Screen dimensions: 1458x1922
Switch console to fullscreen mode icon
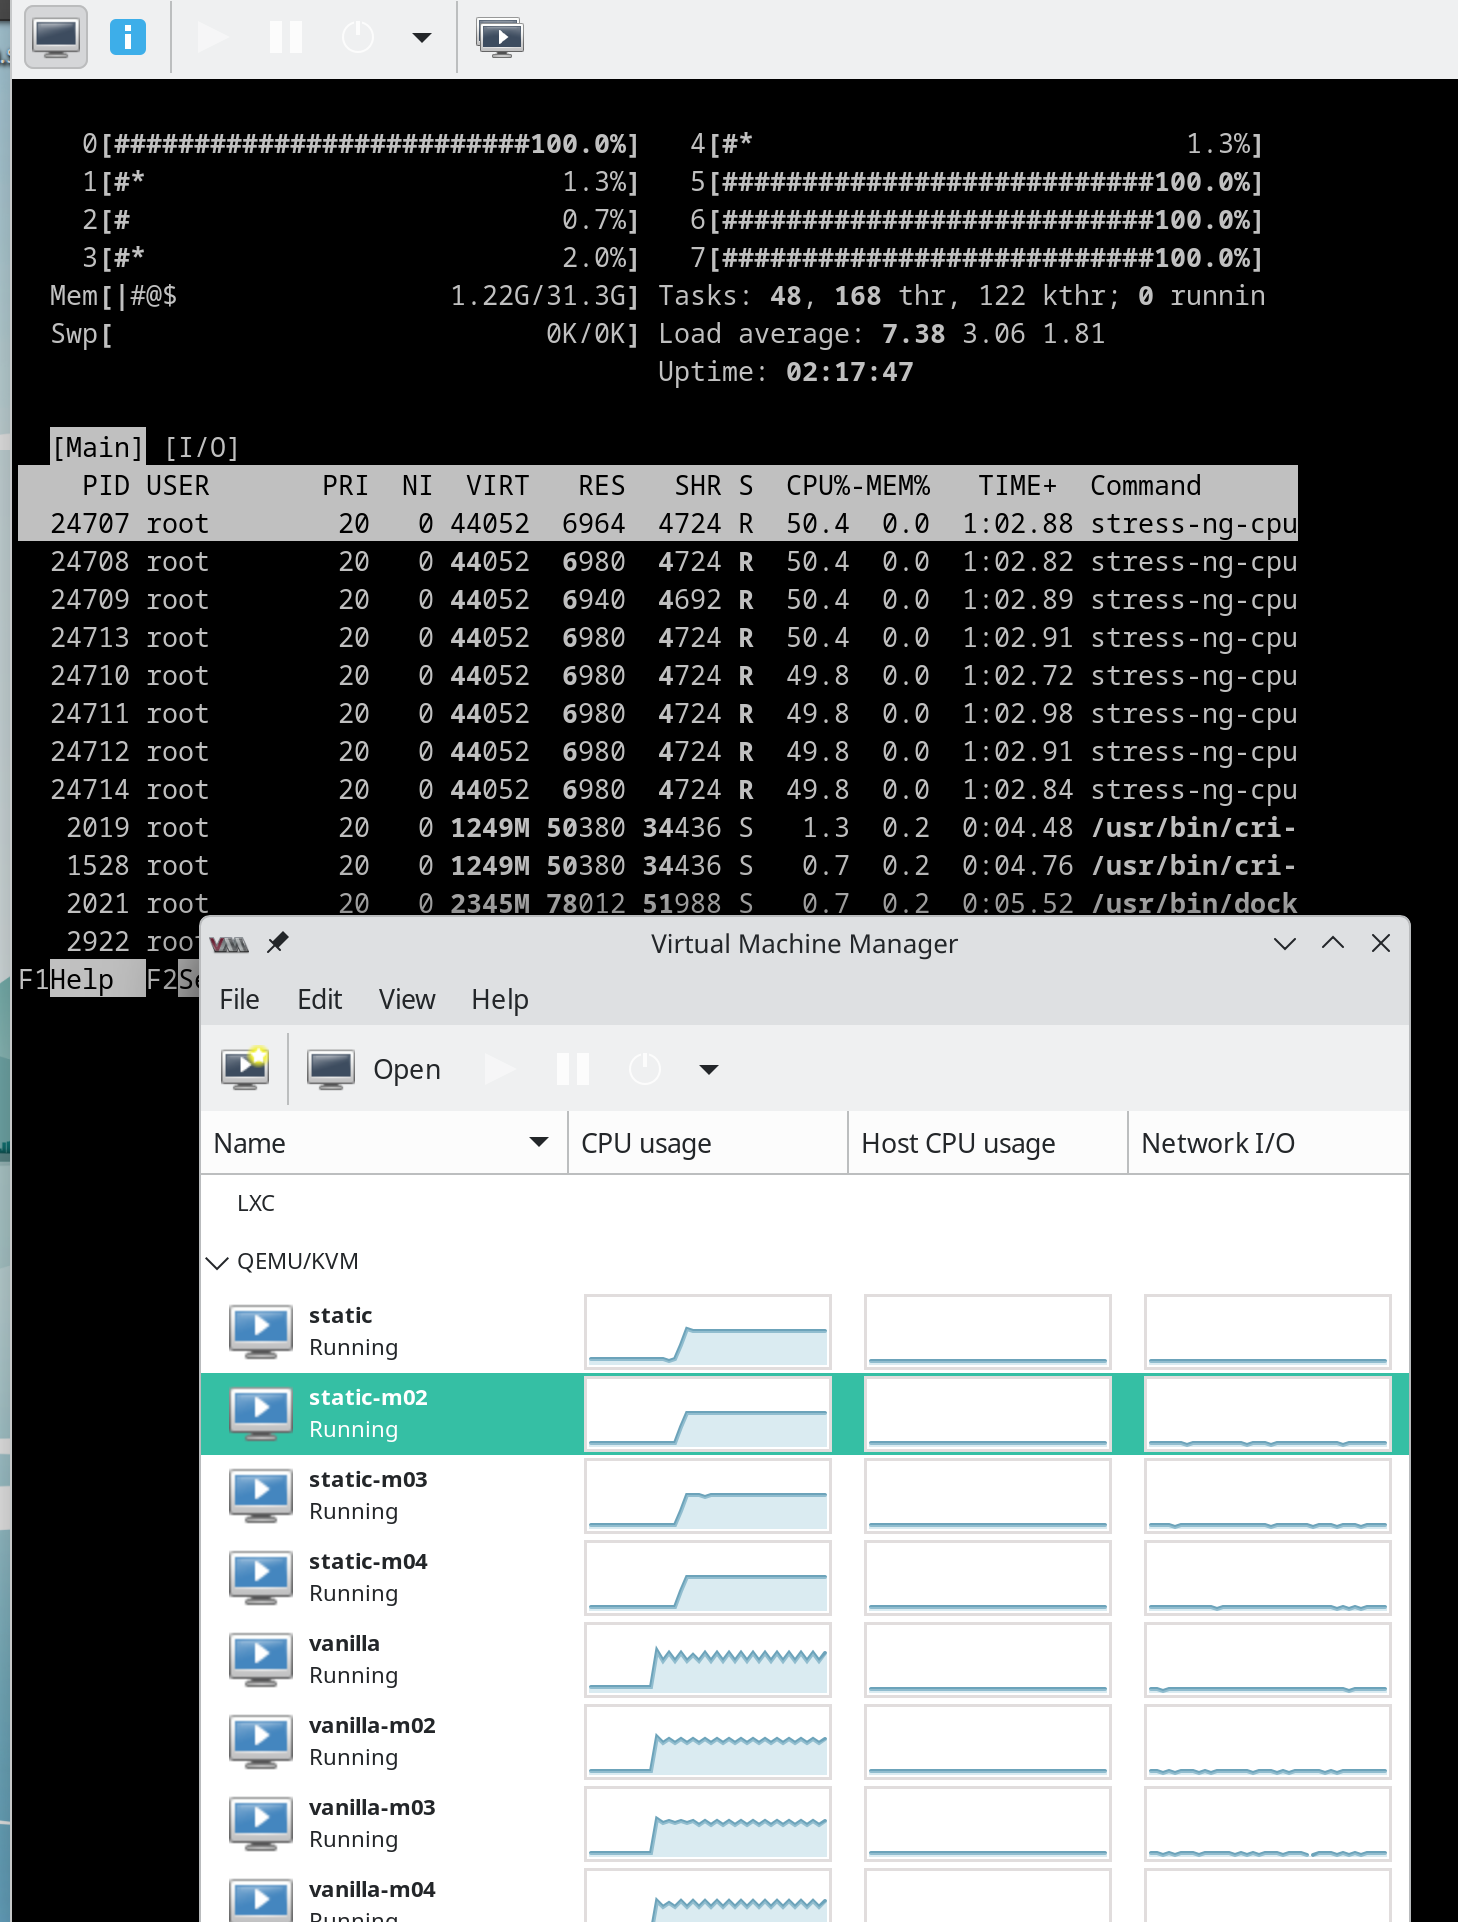tap(501, 37)
